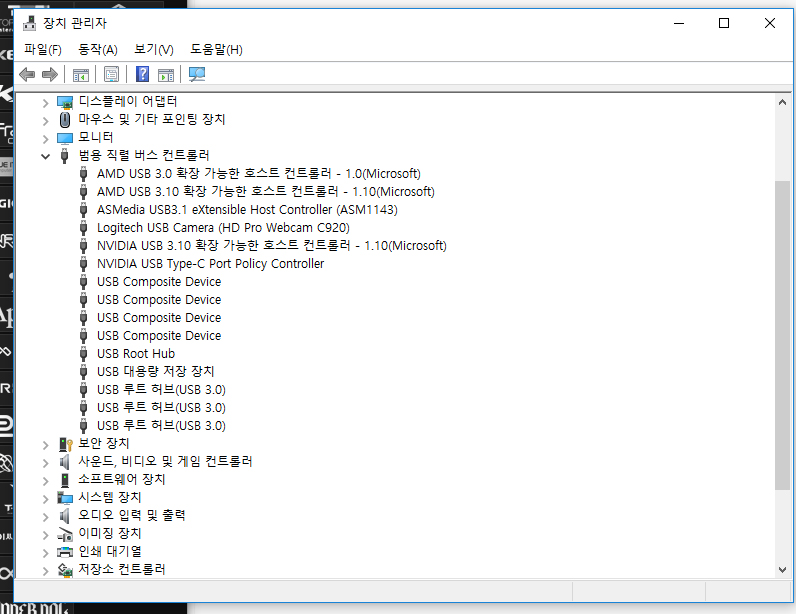Click the blue Help question mark icon
796x614 pixels.
(x=143, y=74)
